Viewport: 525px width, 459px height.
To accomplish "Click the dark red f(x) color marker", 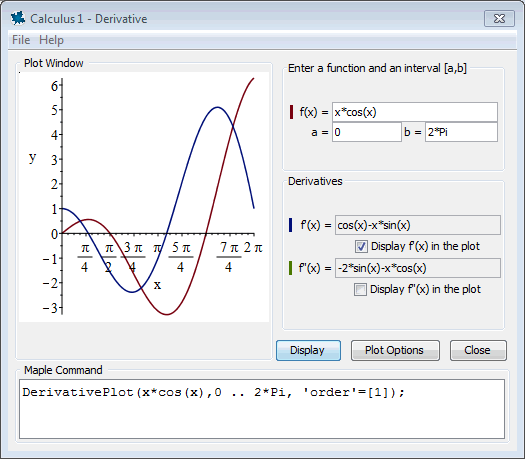I will click(x=291, y=112).
